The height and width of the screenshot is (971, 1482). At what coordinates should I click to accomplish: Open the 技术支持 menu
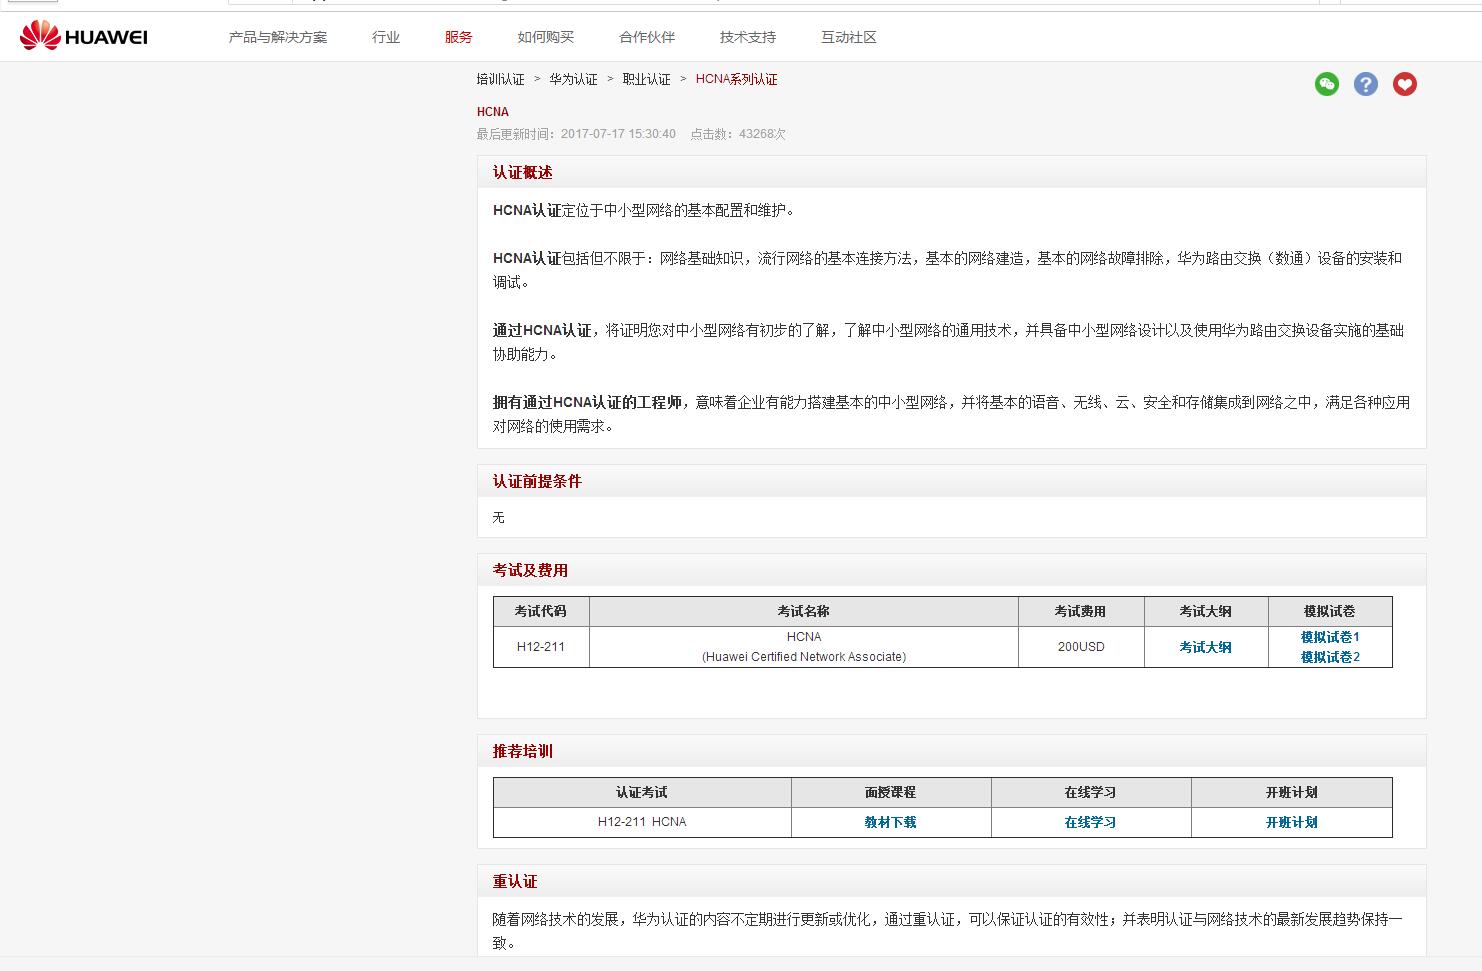click(748, 37)
